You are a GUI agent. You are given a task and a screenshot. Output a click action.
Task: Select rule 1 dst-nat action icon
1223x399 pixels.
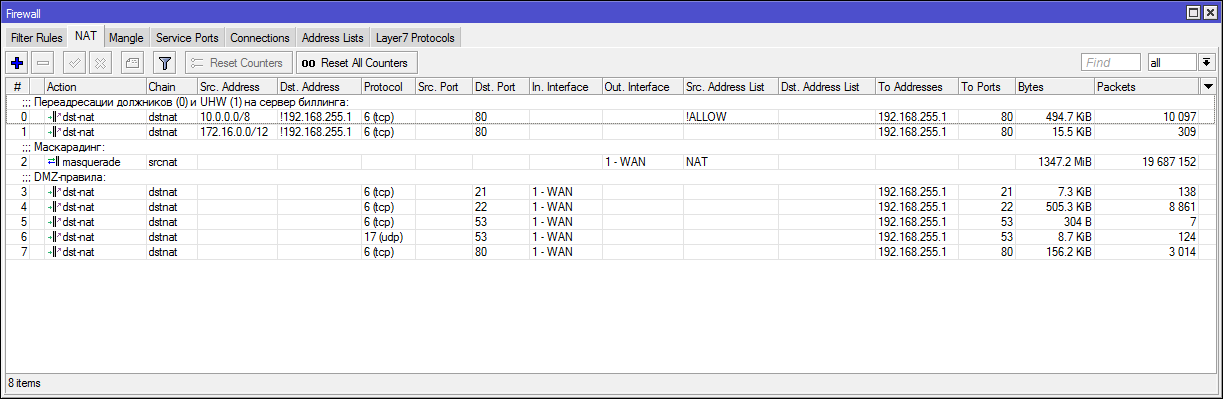(54, 132)
